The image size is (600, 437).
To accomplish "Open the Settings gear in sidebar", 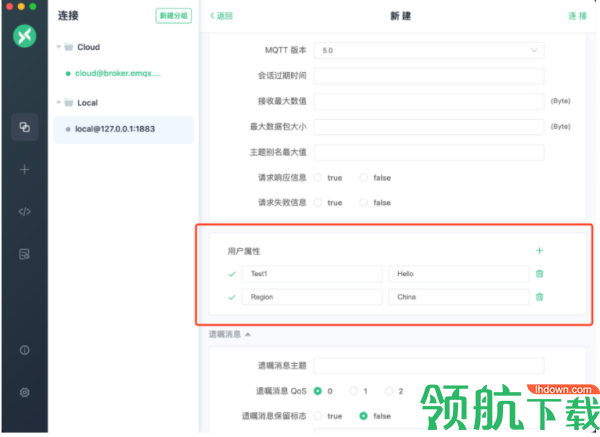I will [24, 392].
